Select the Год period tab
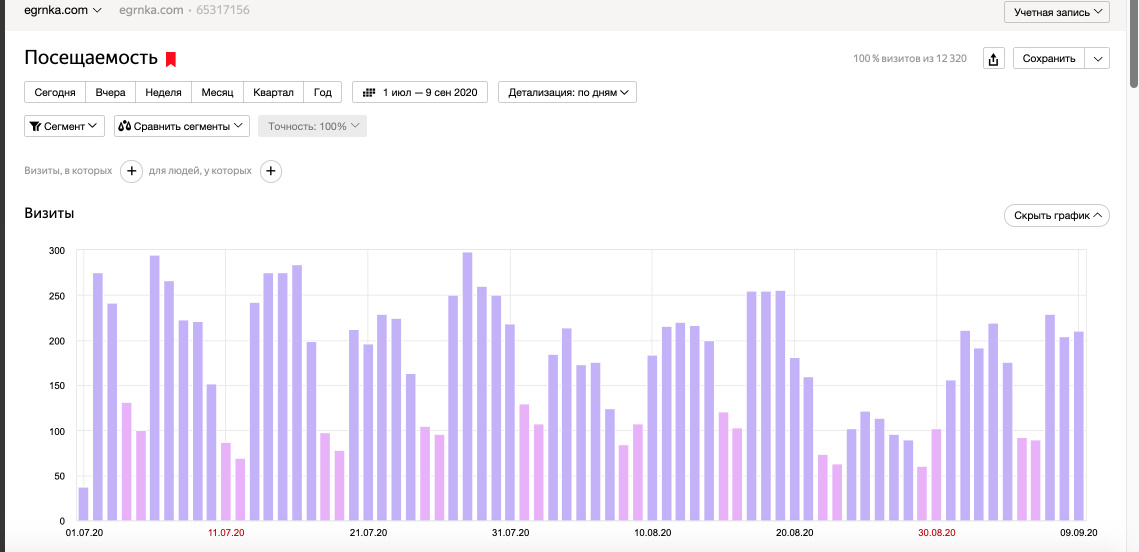Image resolution: width=1139 pixels, height=552 pixels. (x=322, y=92)
